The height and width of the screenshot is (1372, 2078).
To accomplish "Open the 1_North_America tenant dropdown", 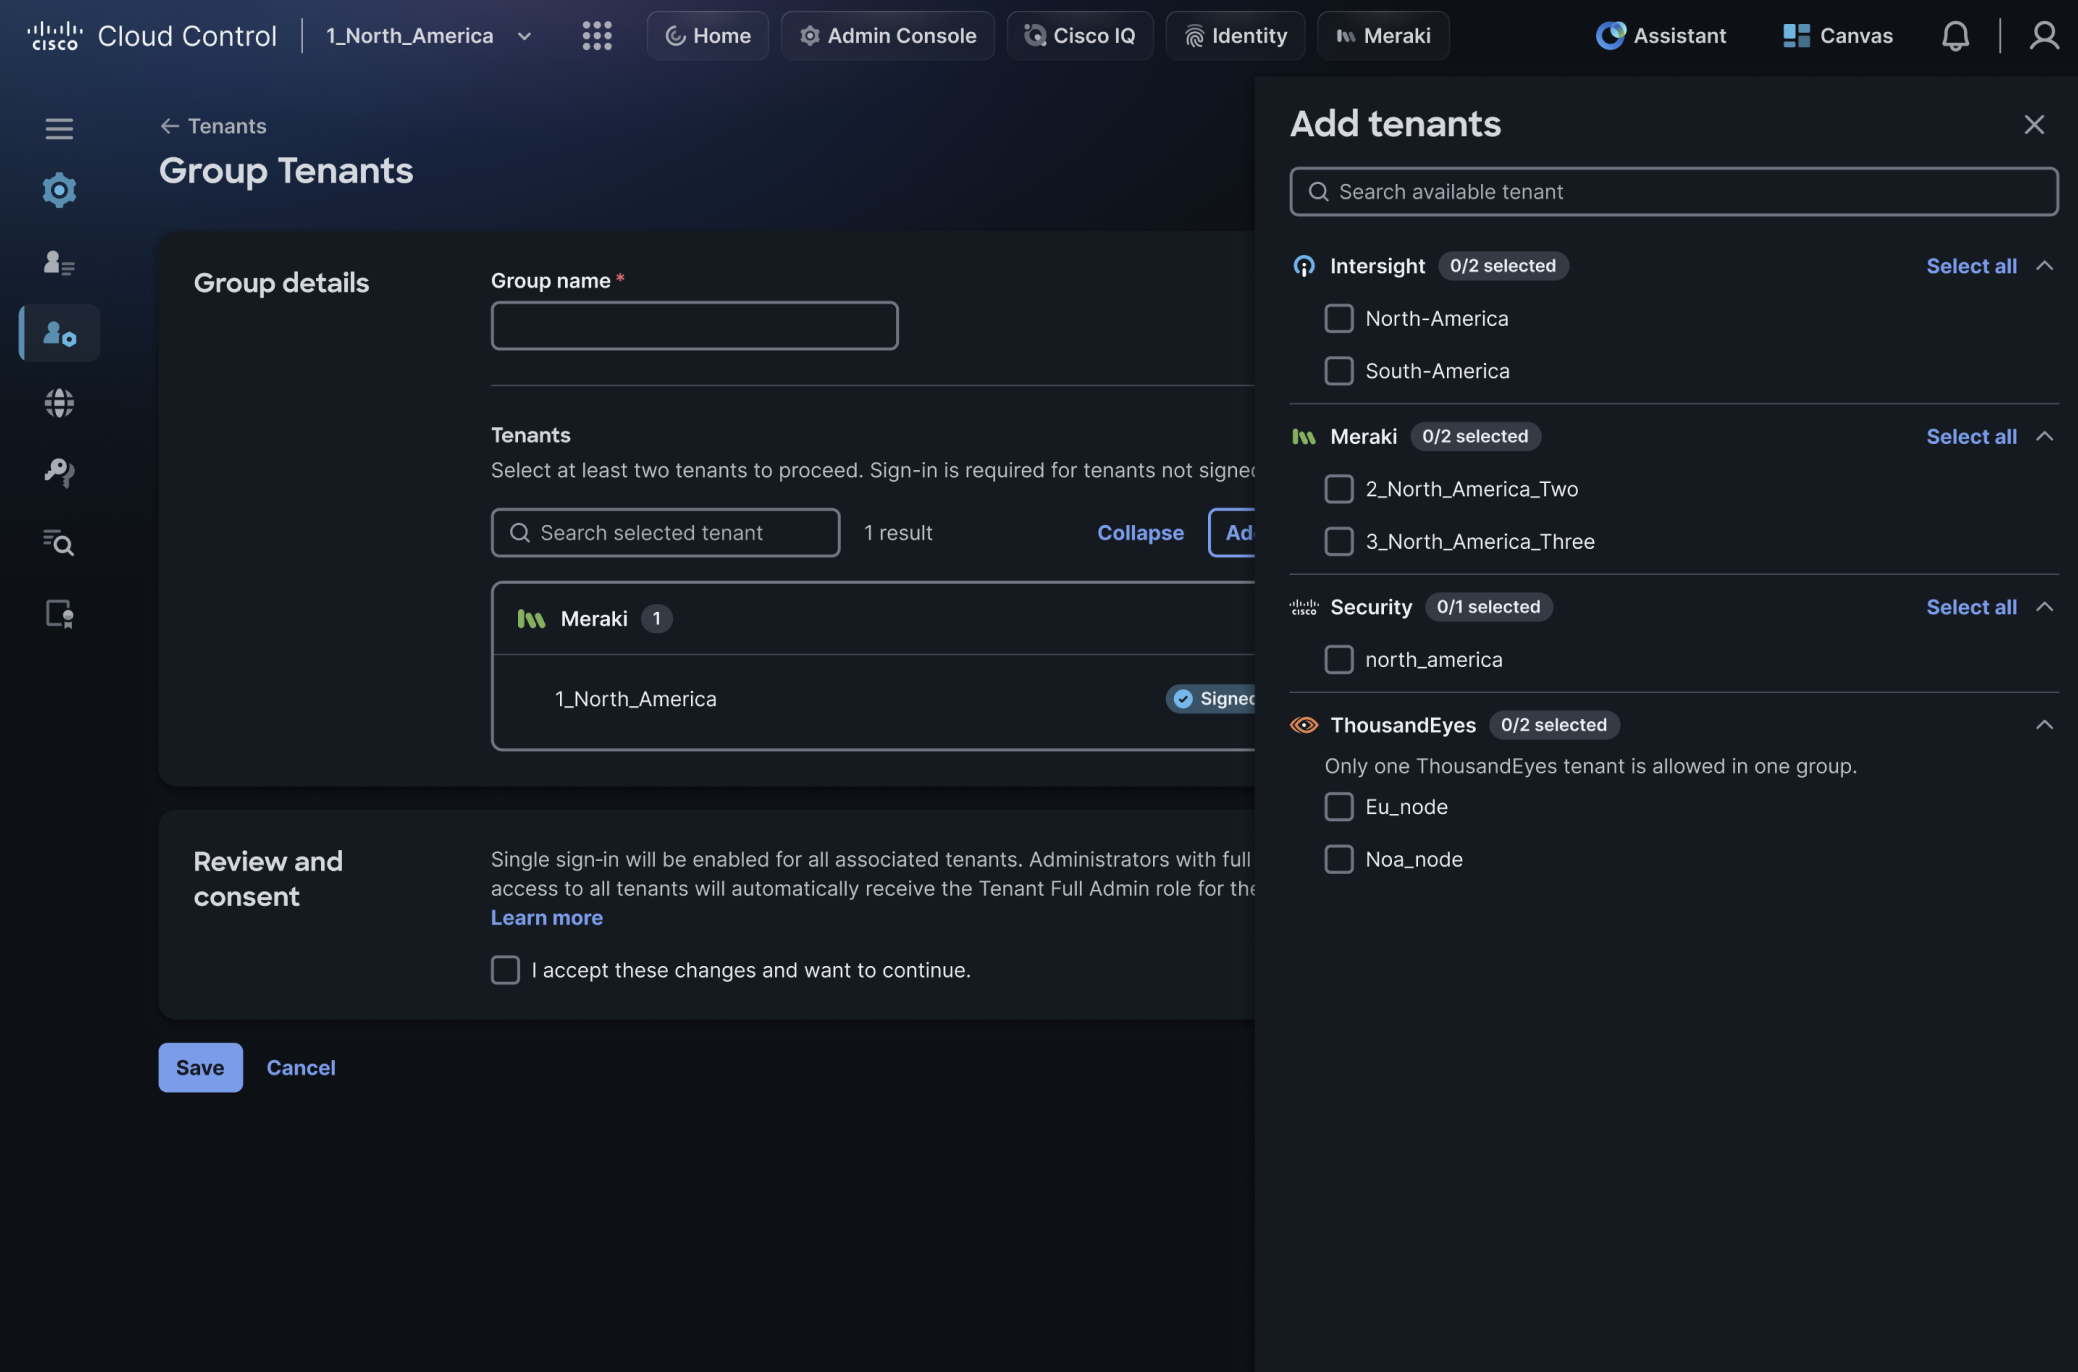I will [x=429, y=36].
